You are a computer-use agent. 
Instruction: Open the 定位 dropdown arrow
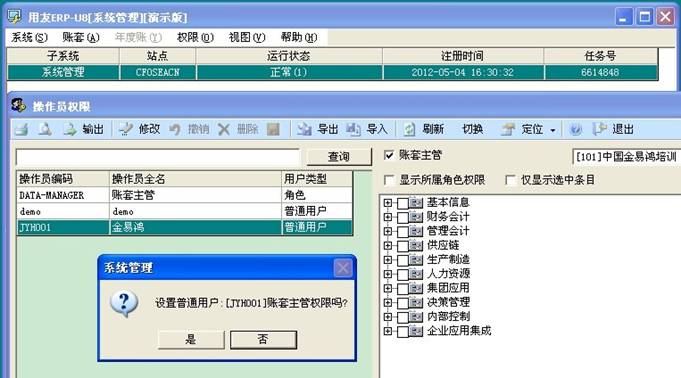tap(552, 130)
